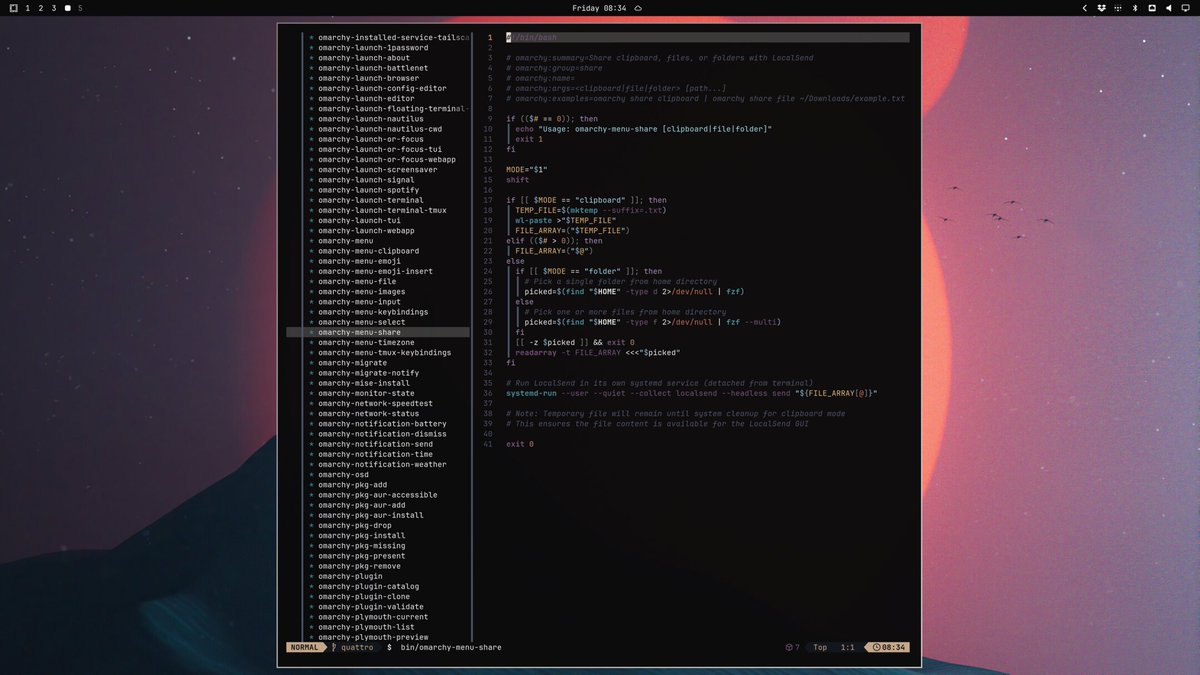Open the Omarchy menu icon in top bar
Image resolution: width=1200 pixels, height=675 pixels.
point(13,8)
